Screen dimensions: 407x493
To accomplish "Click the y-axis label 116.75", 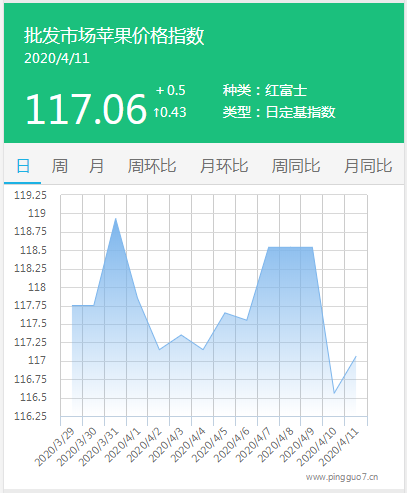I will tap(30, 379).
